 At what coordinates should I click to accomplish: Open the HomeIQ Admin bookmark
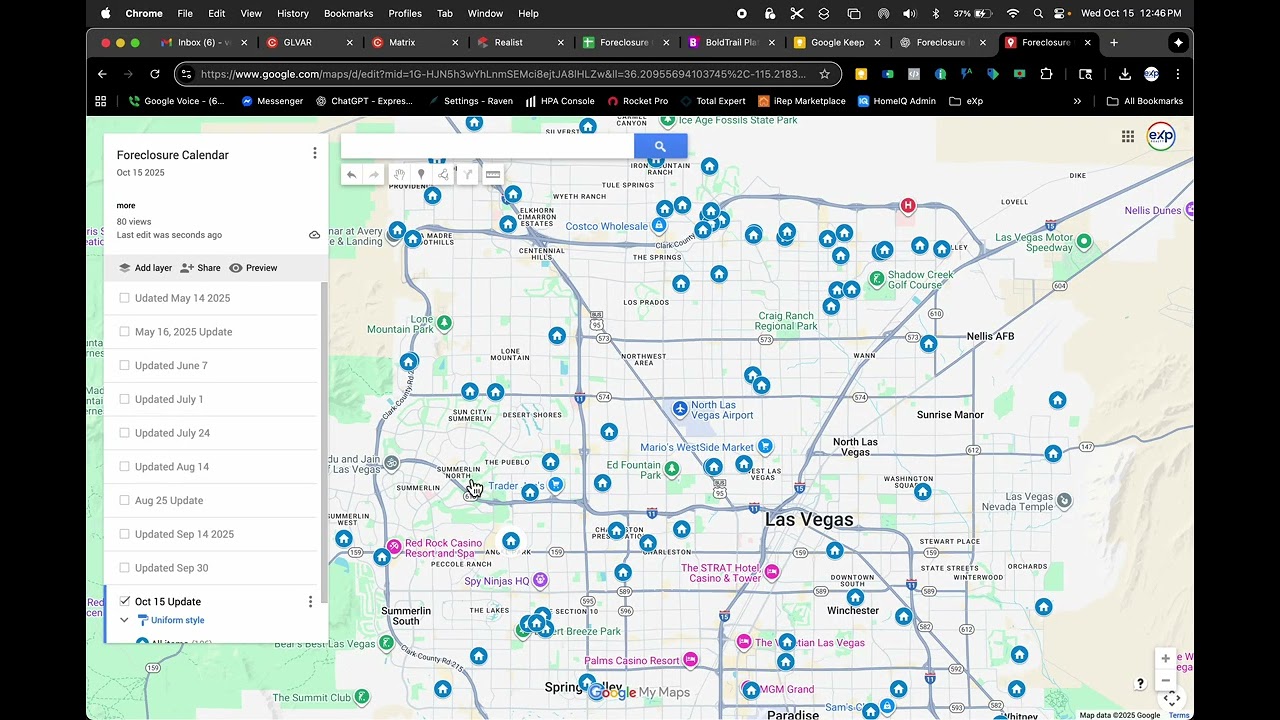pyautogui.click(x=897, y=101)
